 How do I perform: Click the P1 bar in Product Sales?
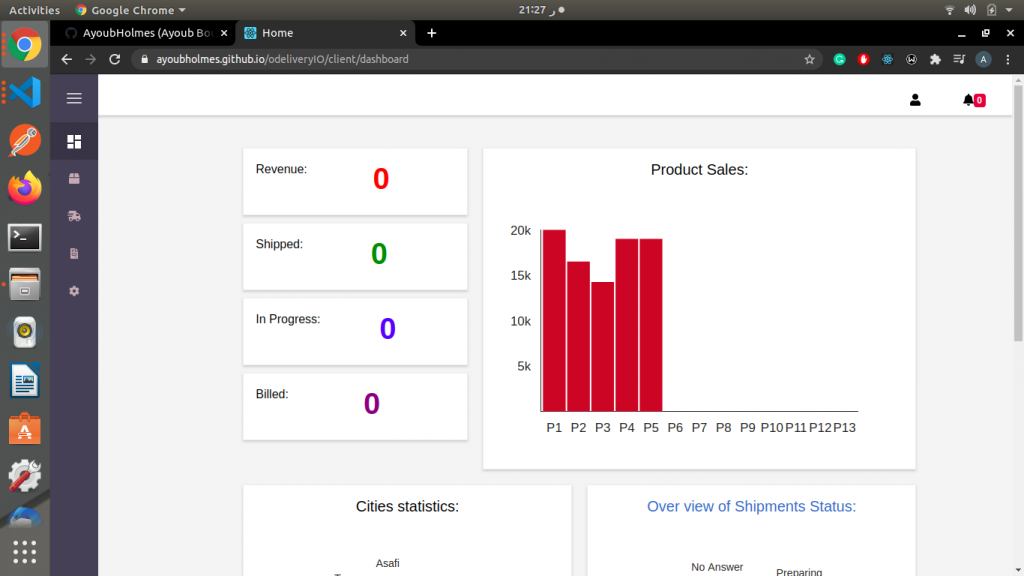[554, 321]
